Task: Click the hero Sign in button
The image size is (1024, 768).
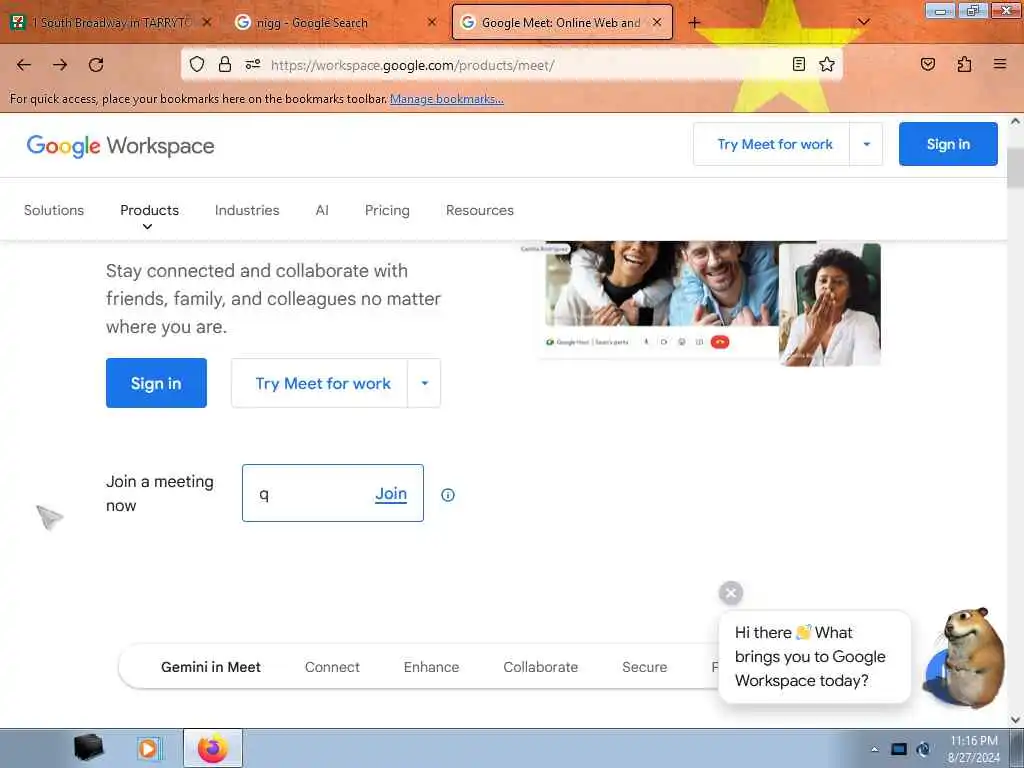Action: point(156,383)
